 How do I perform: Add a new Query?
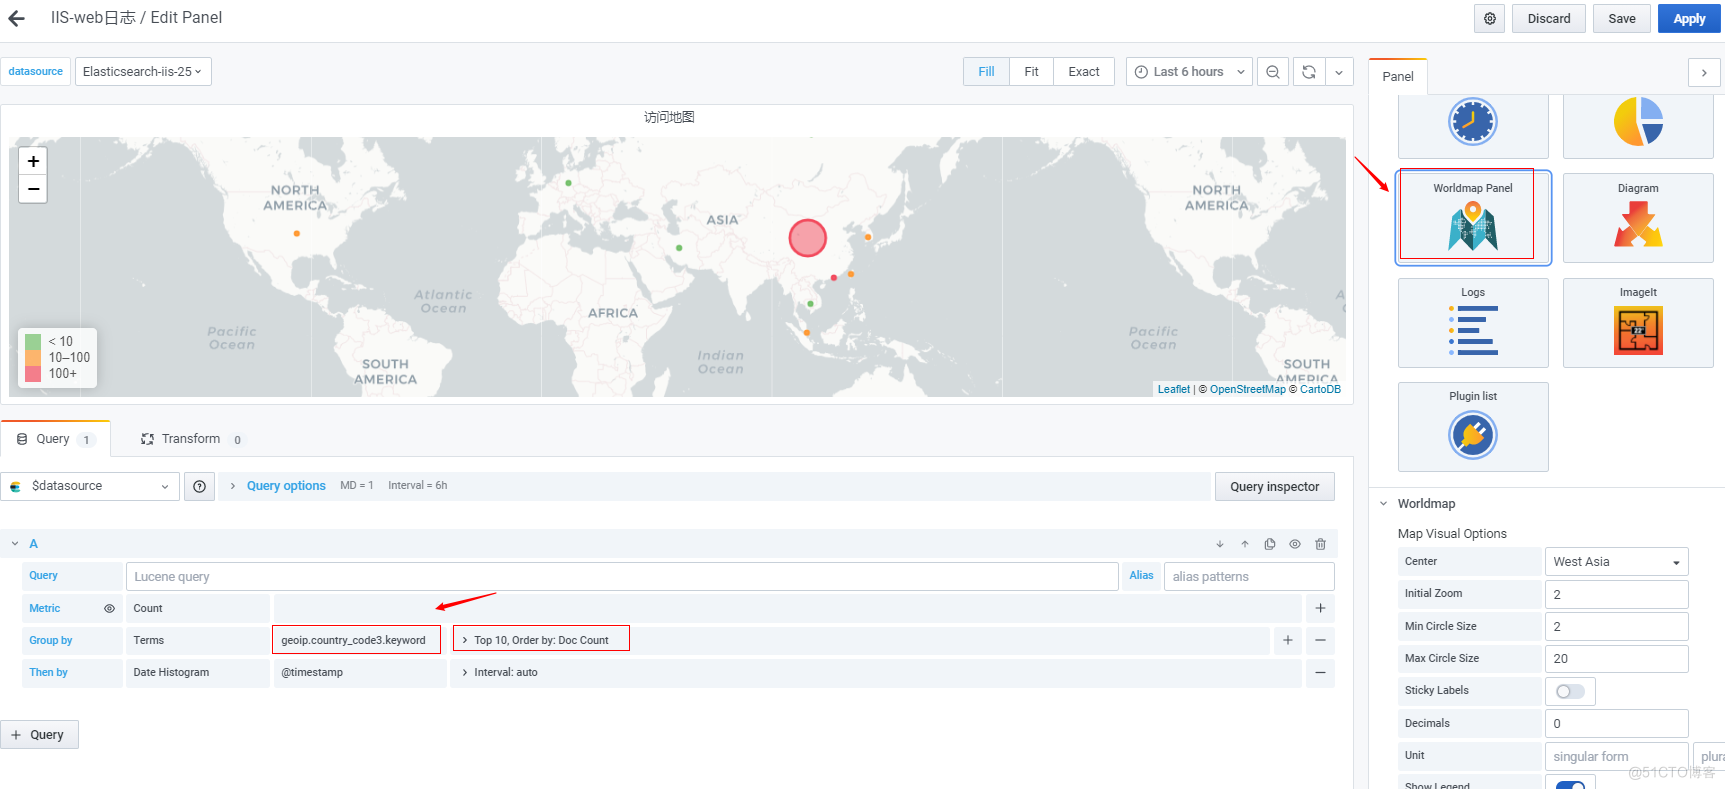click(x=39, y=735)
